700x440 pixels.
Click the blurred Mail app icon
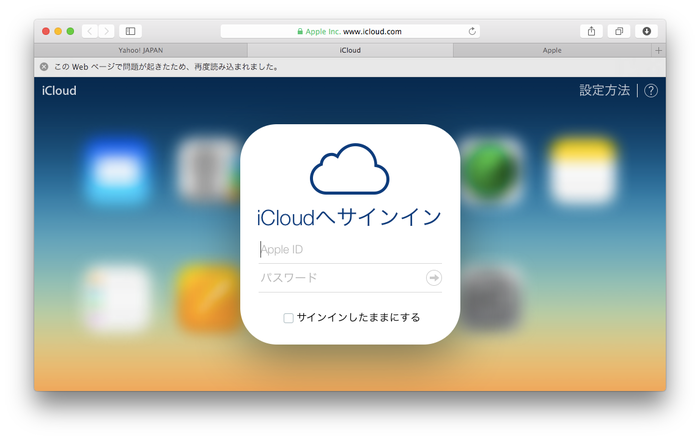coord(117,170)
